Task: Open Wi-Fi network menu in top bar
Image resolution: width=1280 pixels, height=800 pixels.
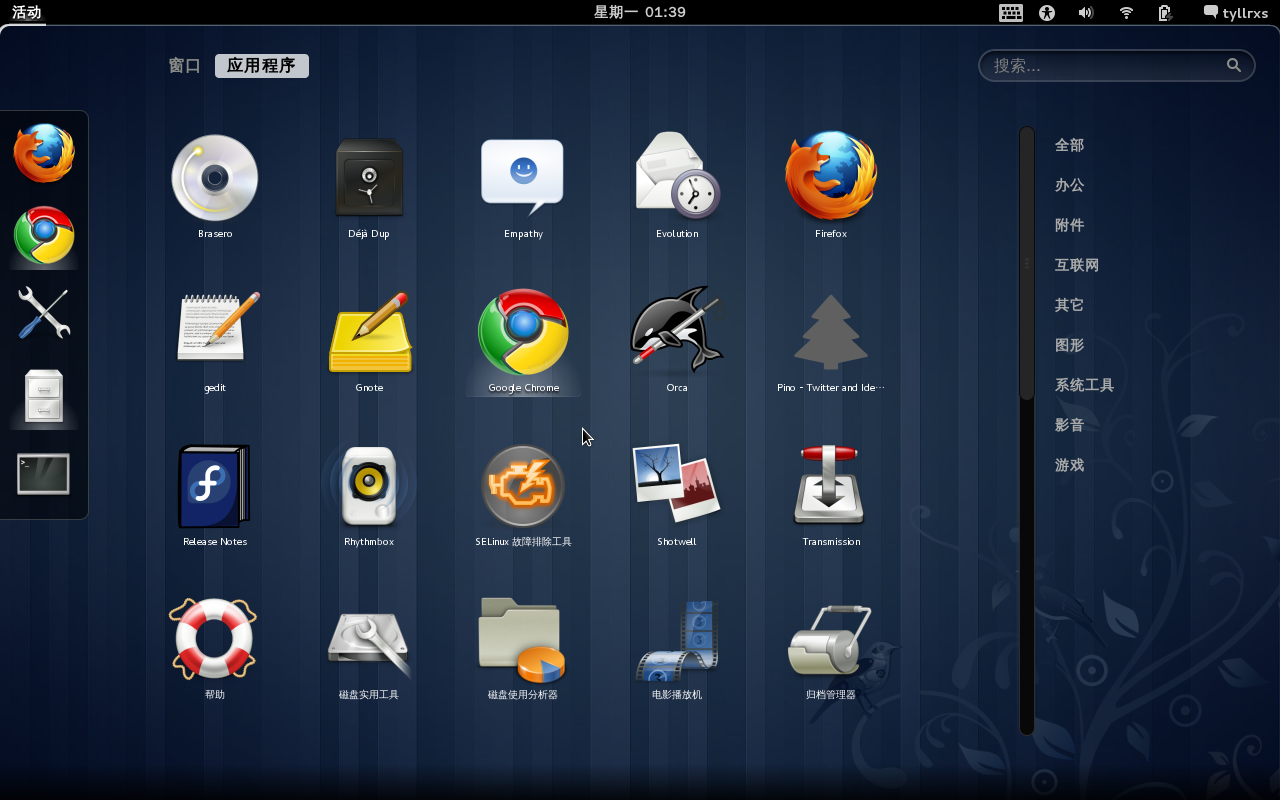Action: click(x=1126, y=12)
